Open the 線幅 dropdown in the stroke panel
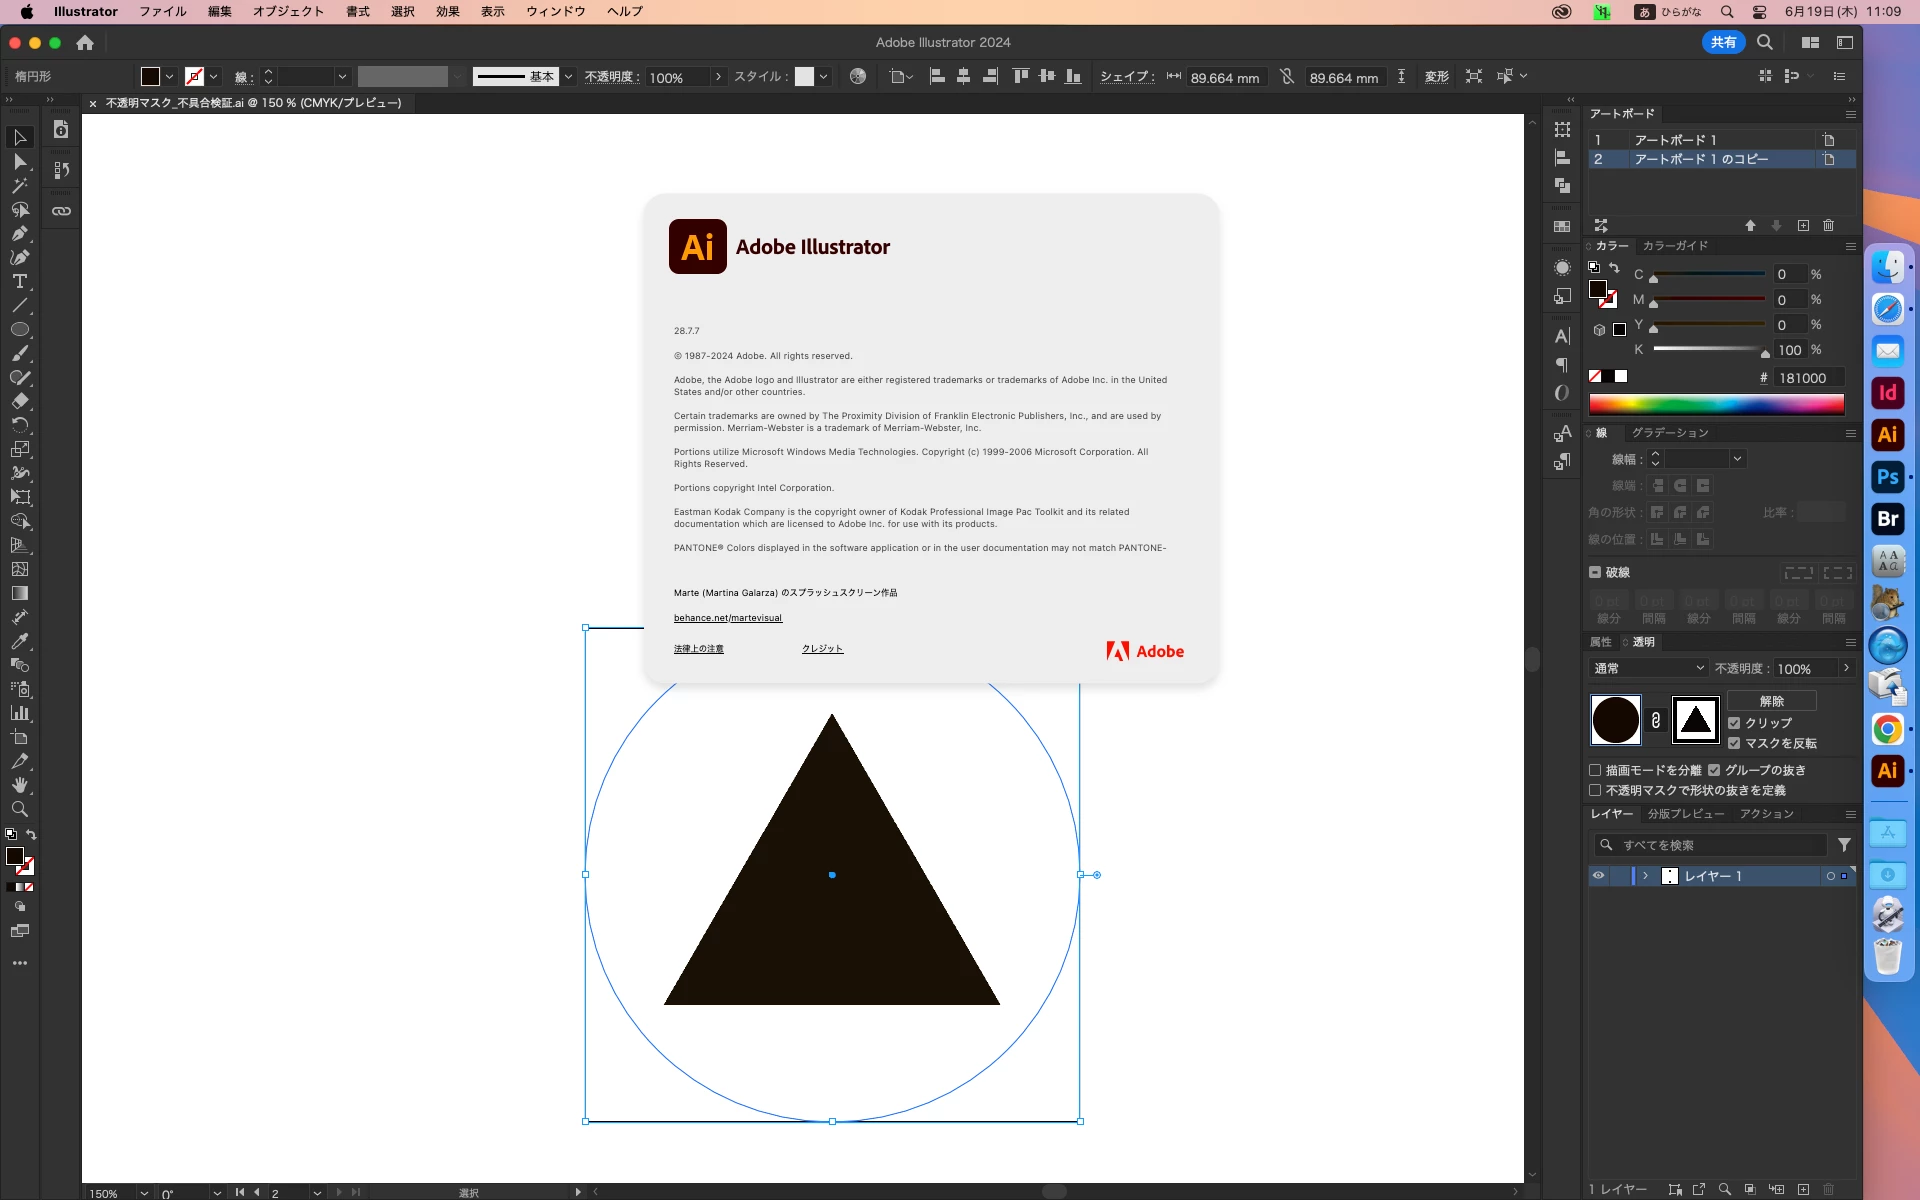The image size is (1920, 1200). click(x=1737, y=459)
